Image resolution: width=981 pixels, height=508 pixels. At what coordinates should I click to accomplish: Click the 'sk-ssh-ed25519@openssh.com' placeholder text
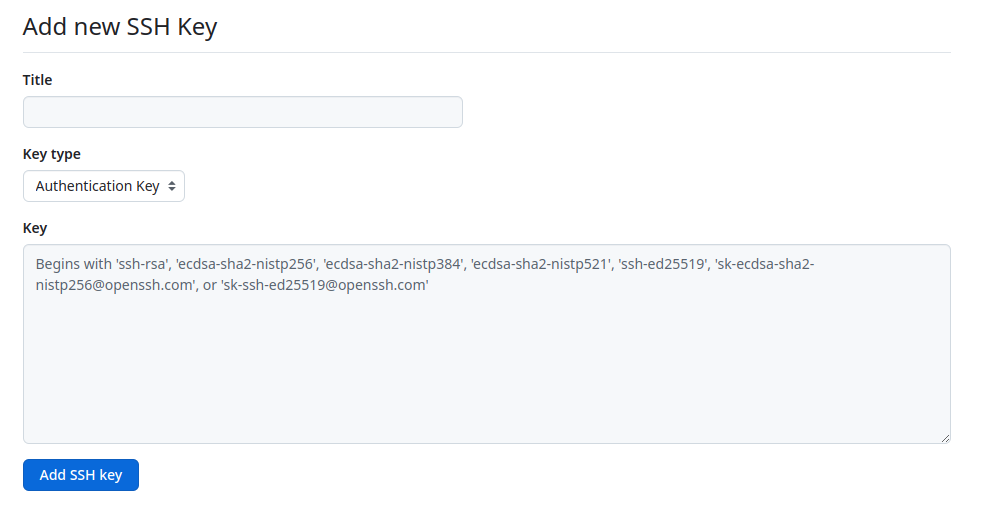(x=325, y=286)
